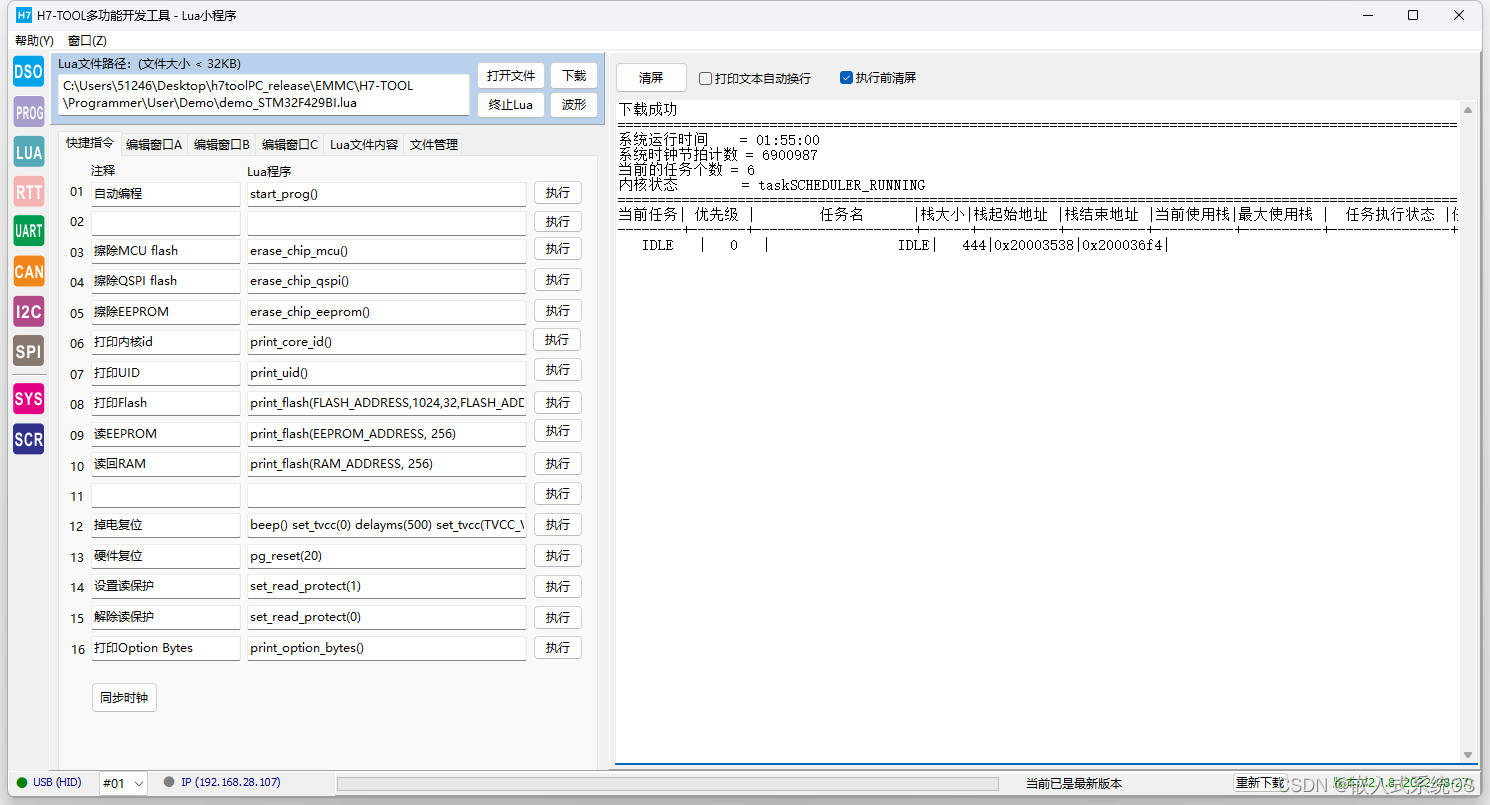The height and width of the screenshot is (805, 1490).
Task: Click the output panel vertical scrollbar
Action: tap(1468, 432)
